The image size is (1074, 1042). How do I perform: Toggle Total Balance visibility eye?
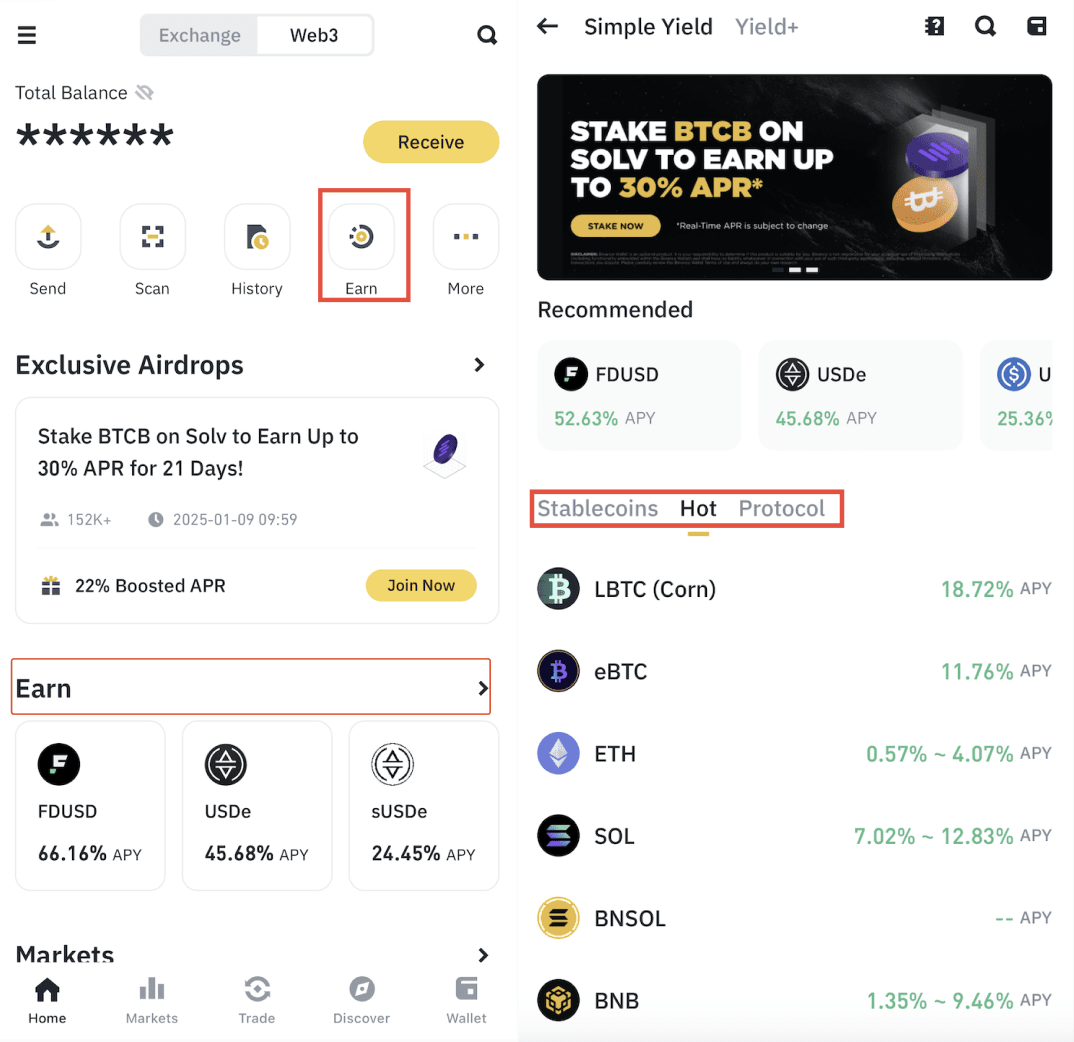pyautogui.click(x=145, y=93)
